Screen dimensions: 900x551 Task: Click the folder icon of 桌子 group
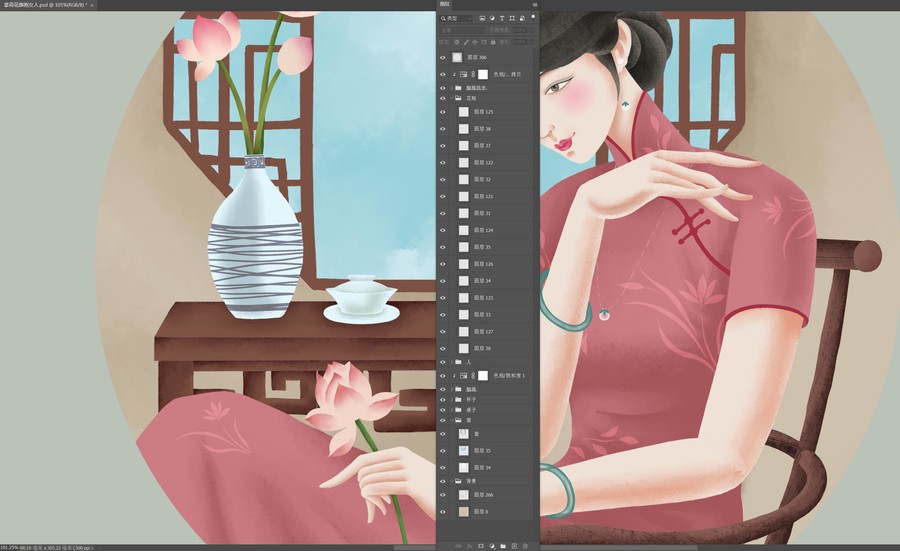pyautogui.click(x=458, y=410)
